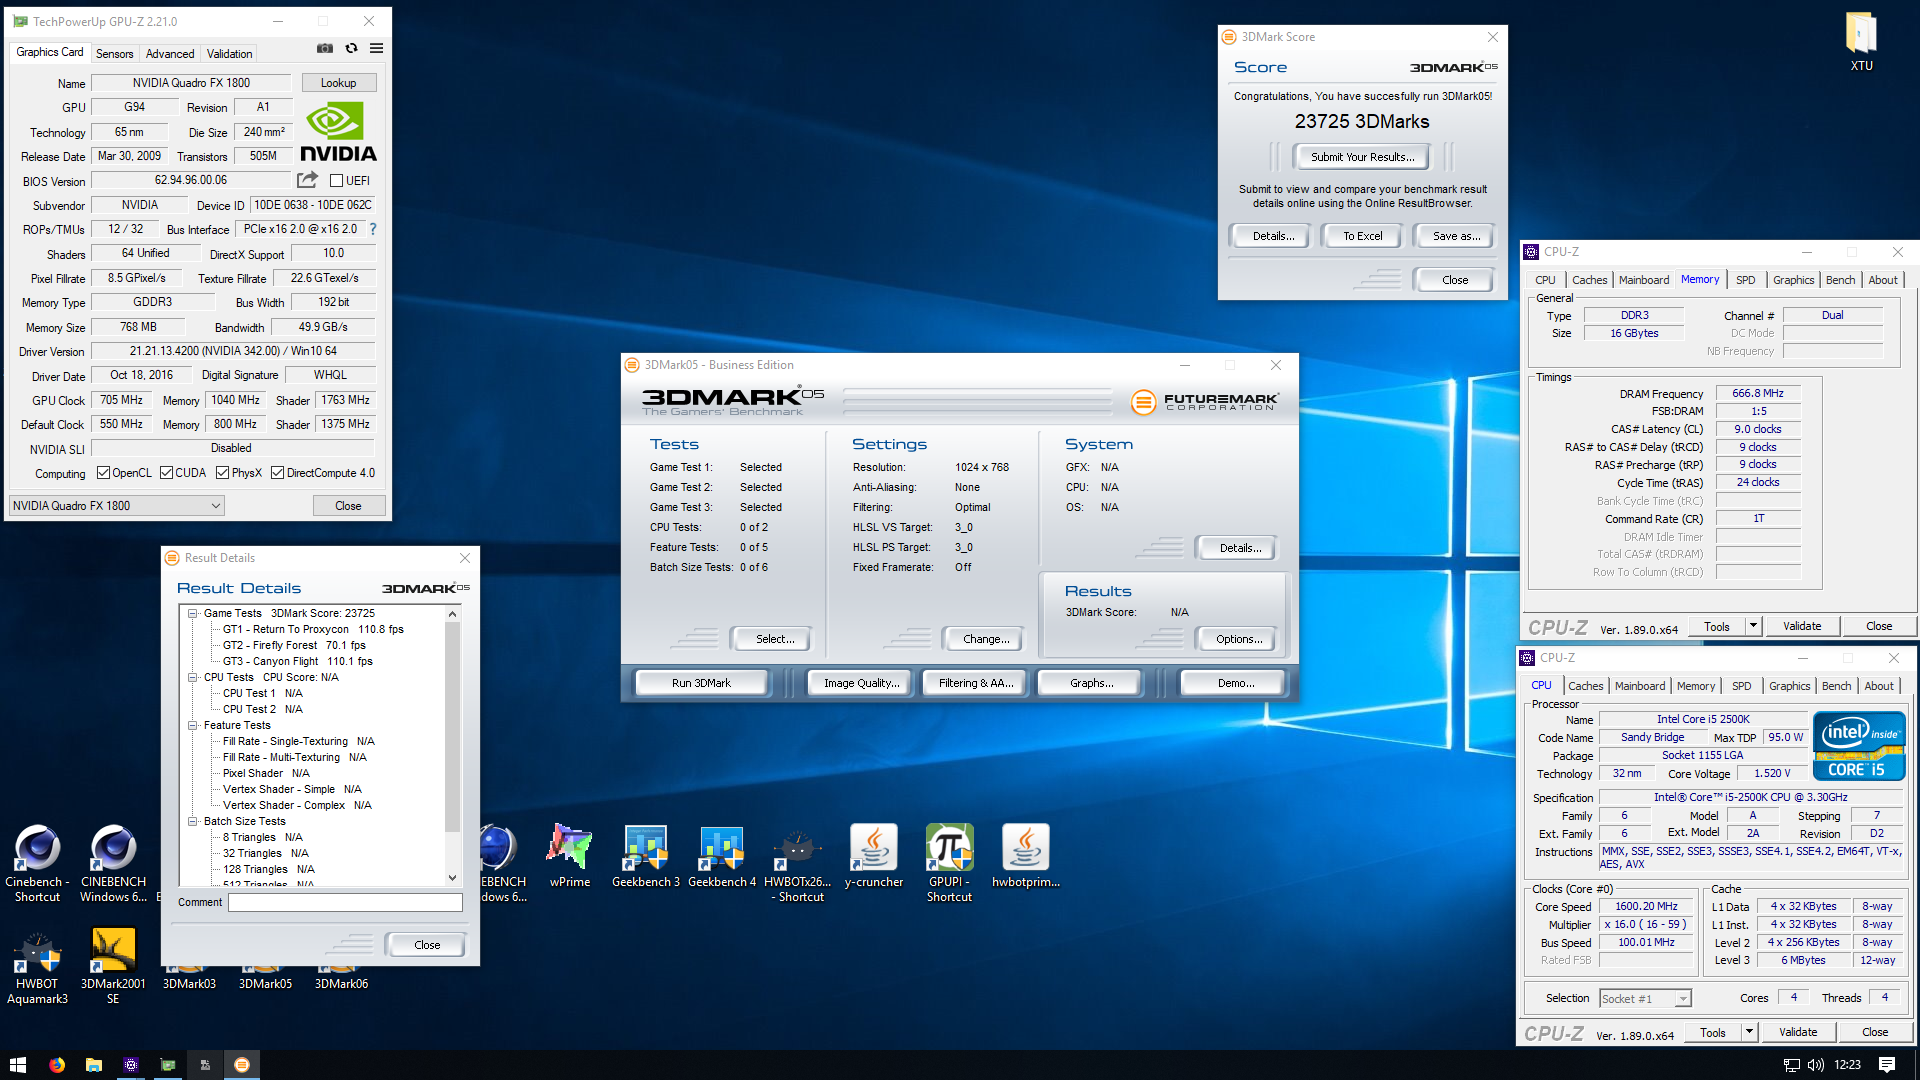1920x1080 pixels.
Task: Toggle the OpenCL checkbox
Action: [103, 473]
